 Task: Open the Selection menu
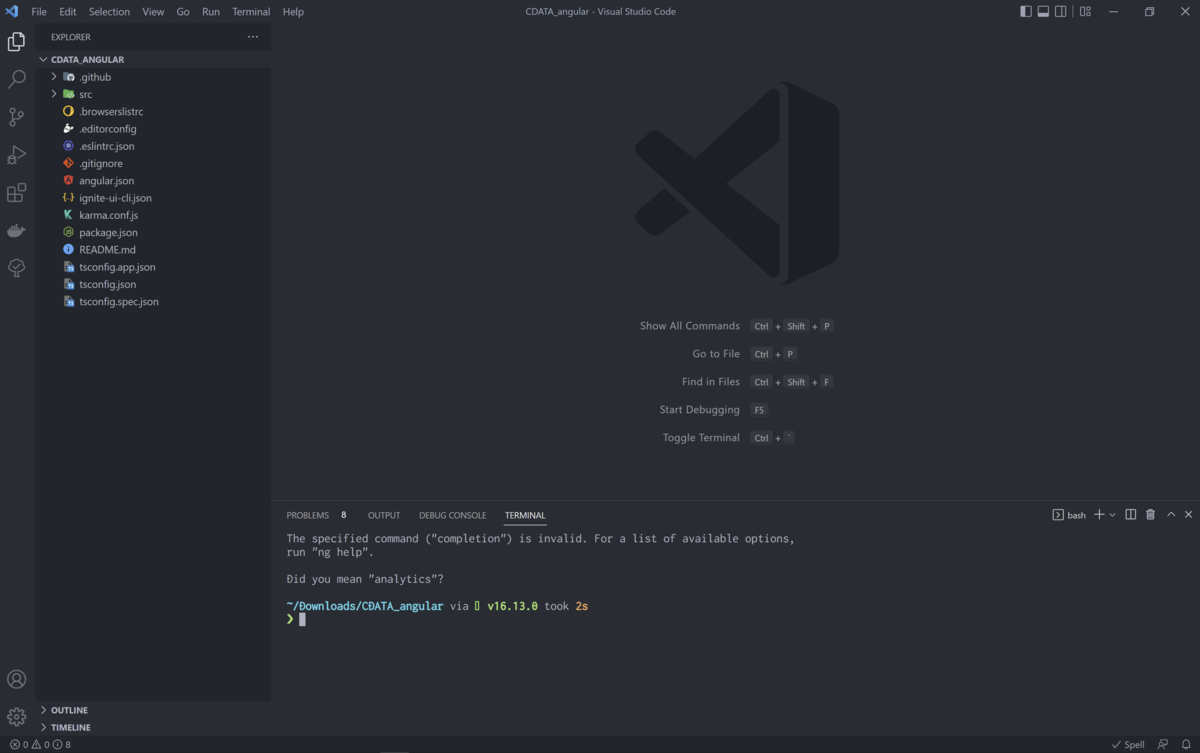(x=109, y=12)
